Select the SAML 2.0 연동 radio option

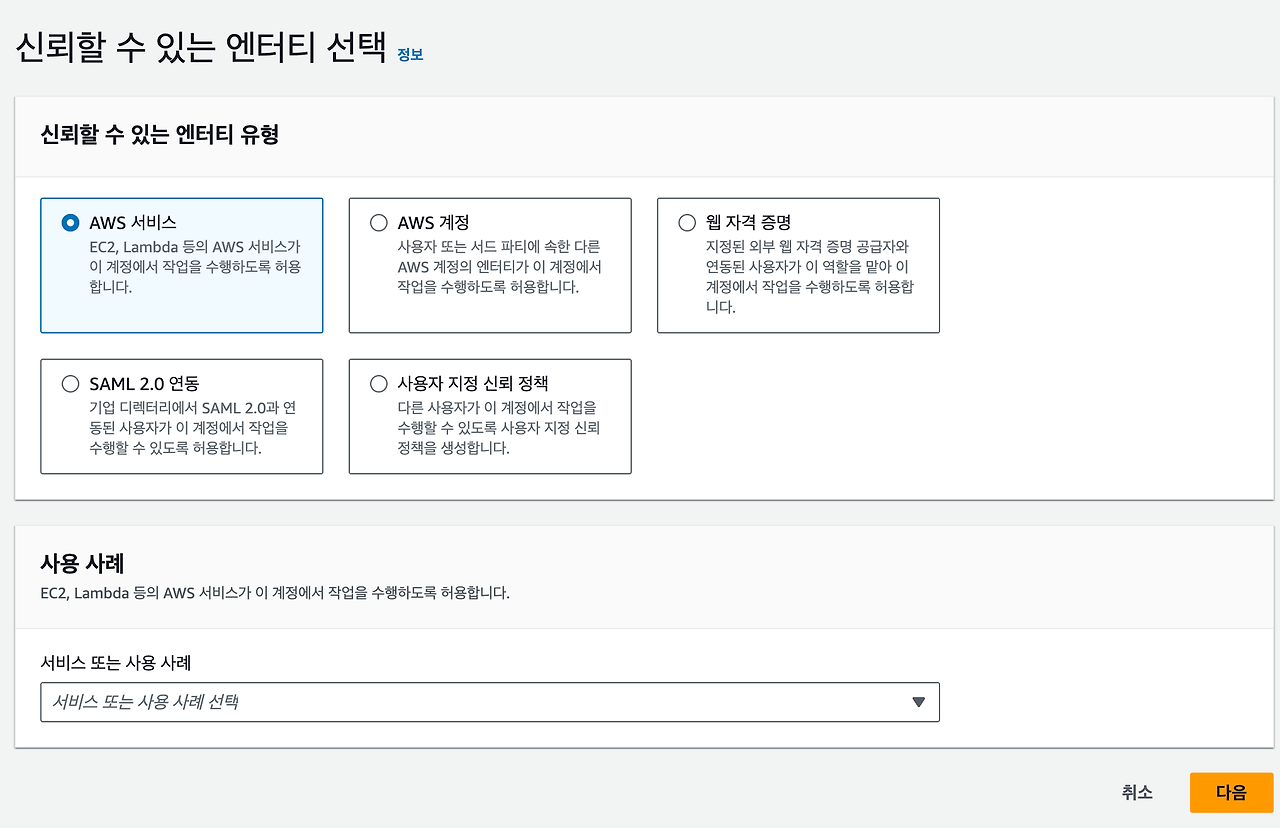point(70,384)
